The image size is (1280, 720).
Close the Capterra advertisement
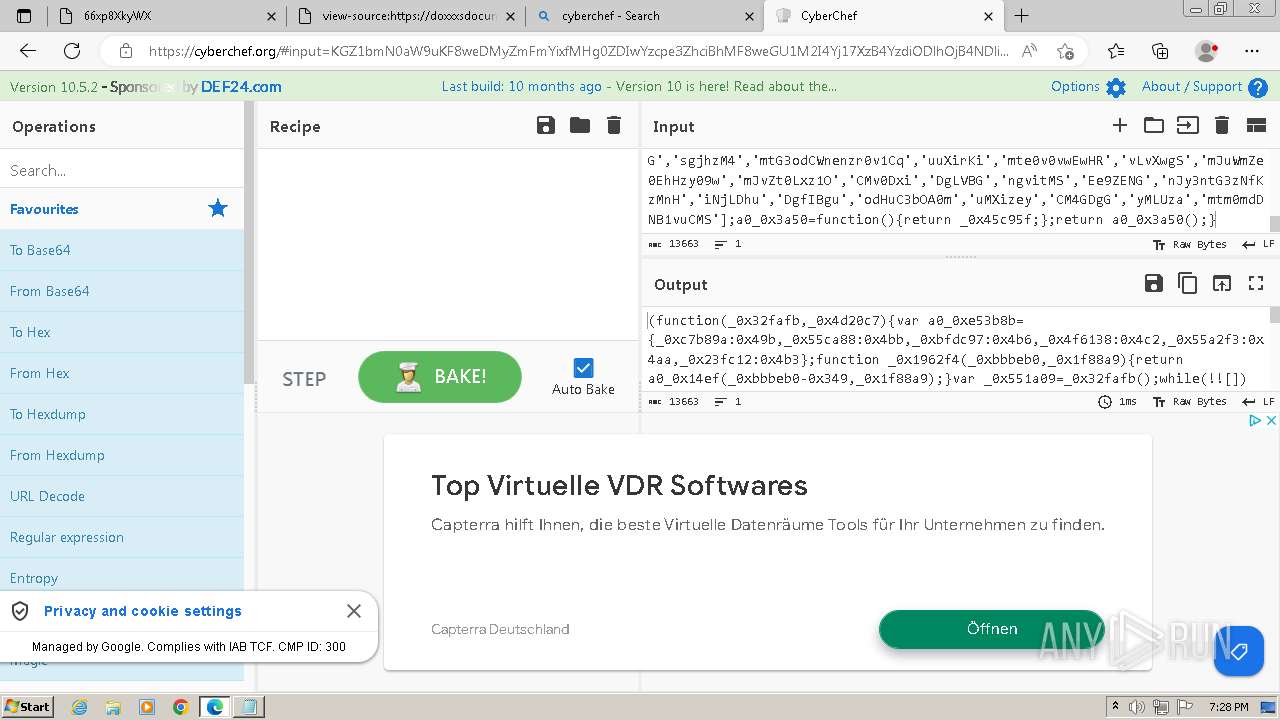(1271, 421)
